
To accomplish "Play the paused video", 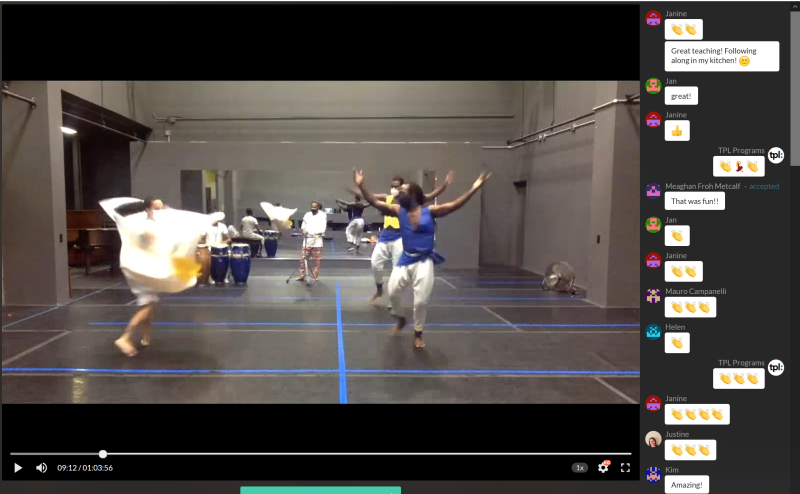I will point(18,467).
